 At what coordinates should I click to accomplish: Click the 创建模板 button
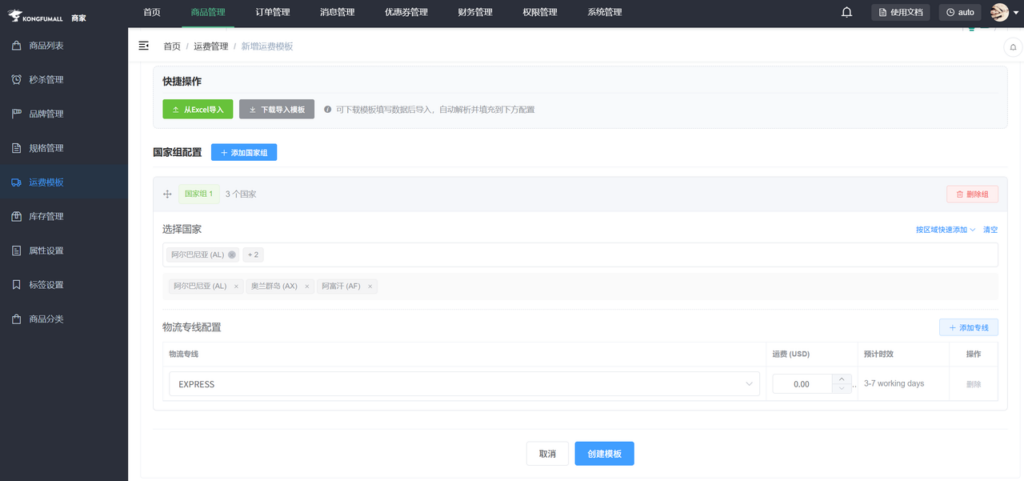coord(604,453)
